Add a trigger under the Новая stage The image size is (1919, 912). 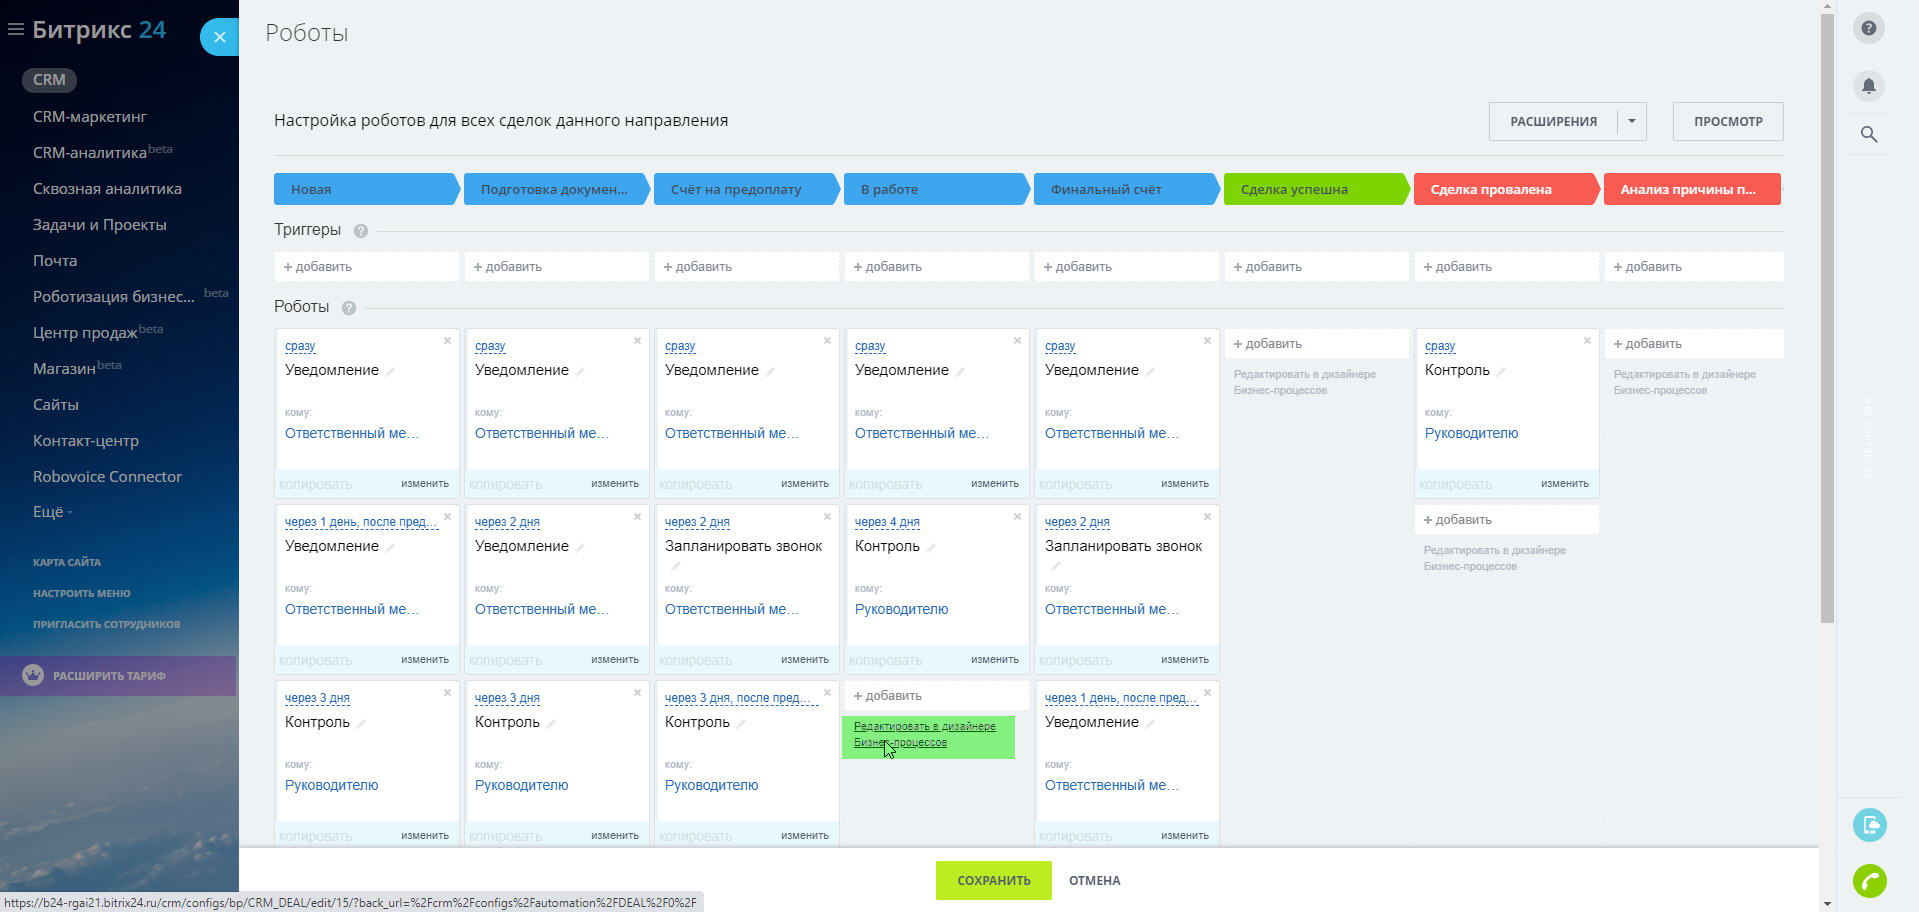tap(366, 267)
